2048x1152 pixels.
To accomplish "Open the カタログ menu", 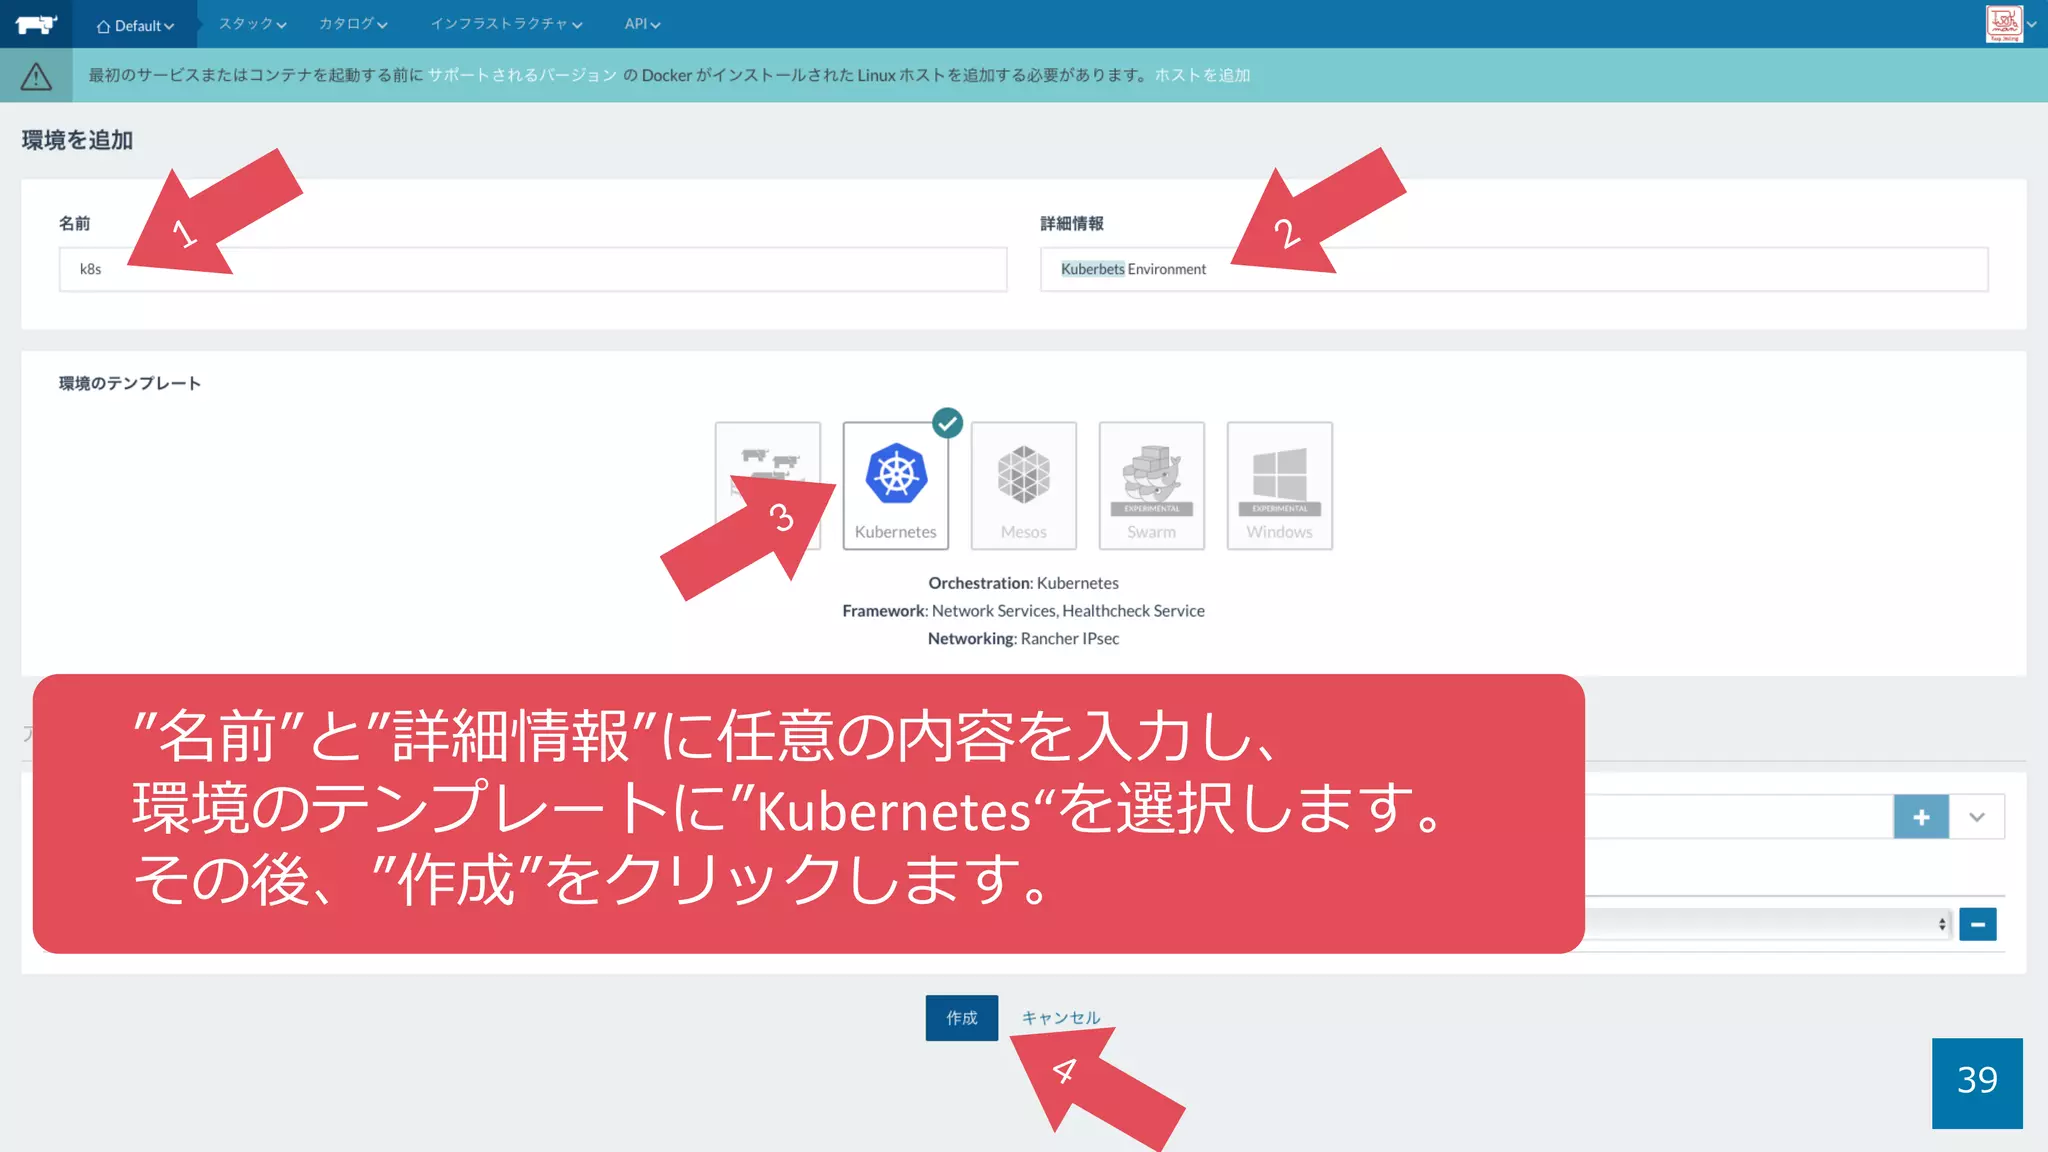I will [353, 24].
